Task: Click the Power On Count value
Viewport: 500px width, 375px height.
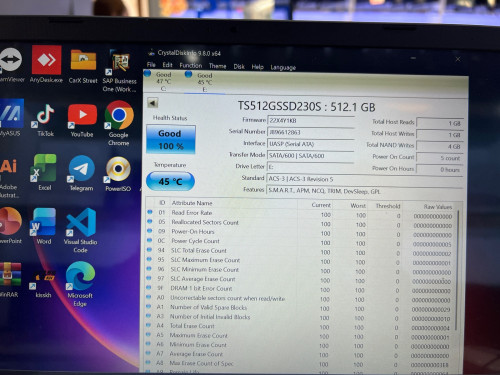Action: tap(440, 158)
